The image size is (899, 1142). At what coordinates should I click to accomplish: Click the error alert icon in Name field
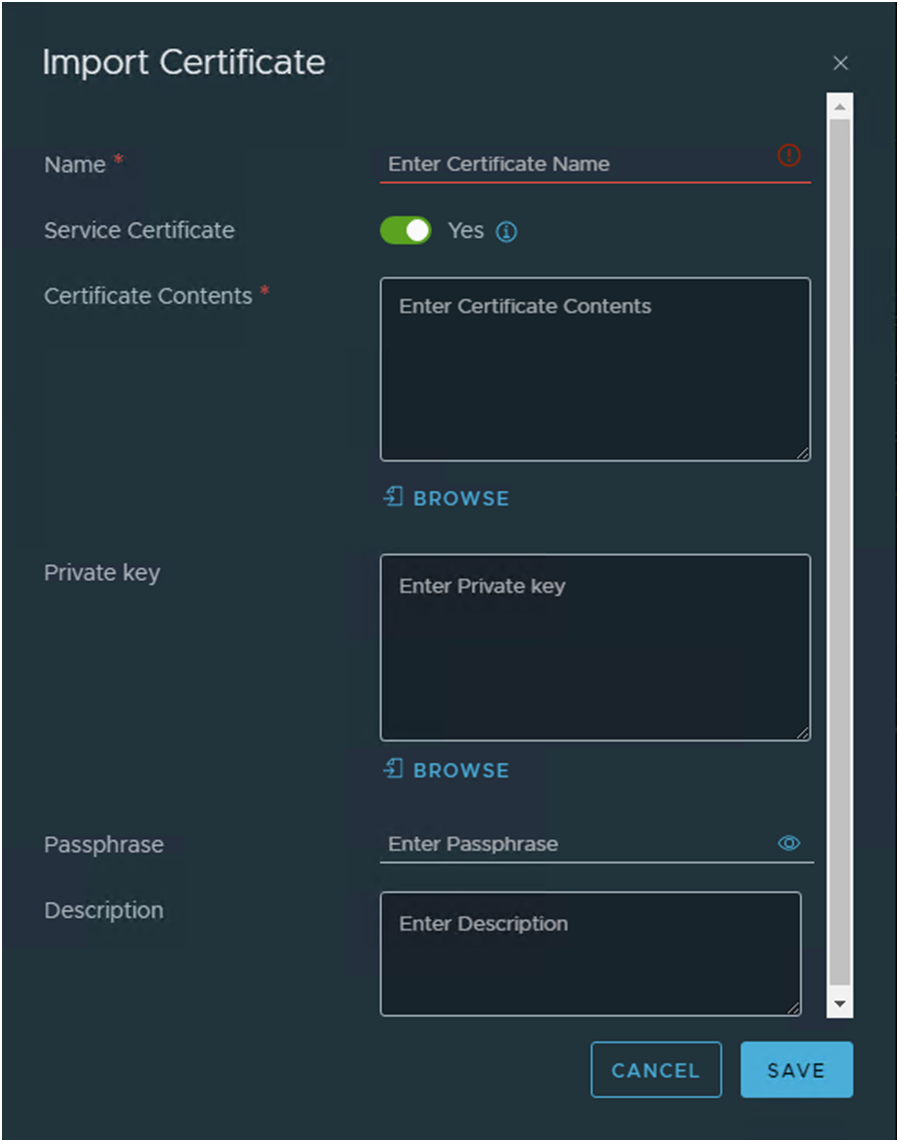[788, 155]
